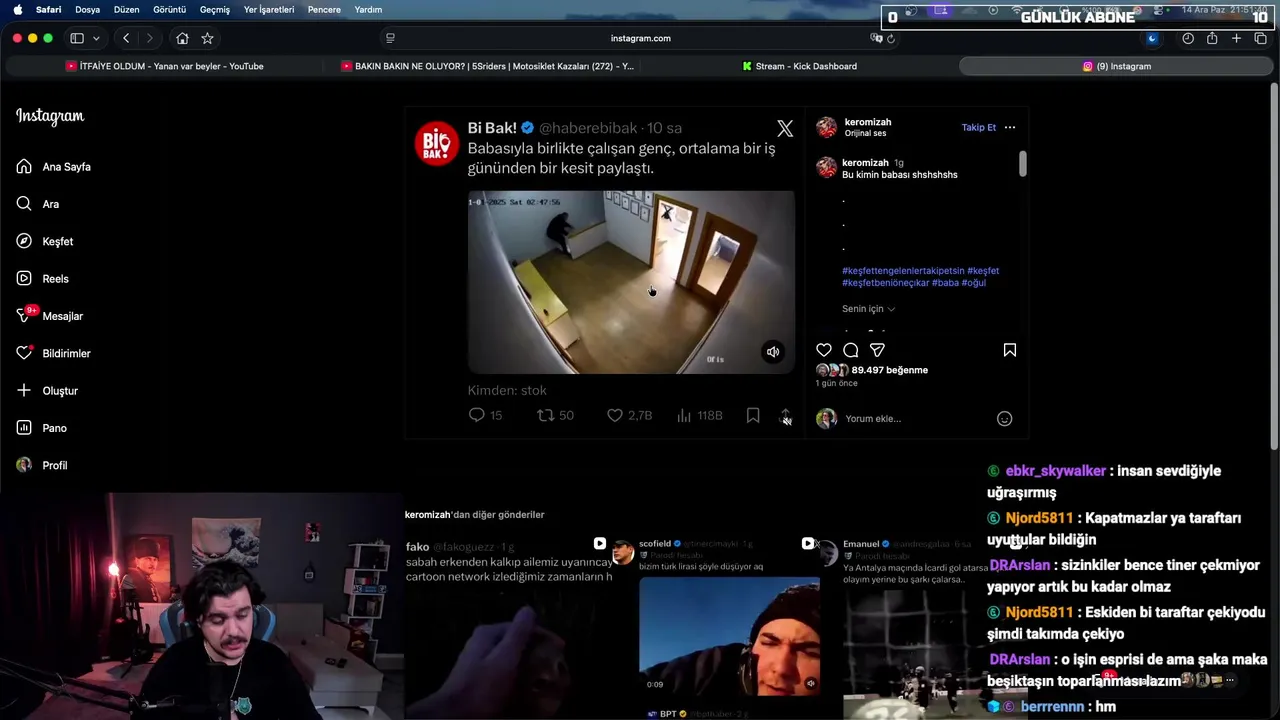Open the Safari menu

coord(48,9)
